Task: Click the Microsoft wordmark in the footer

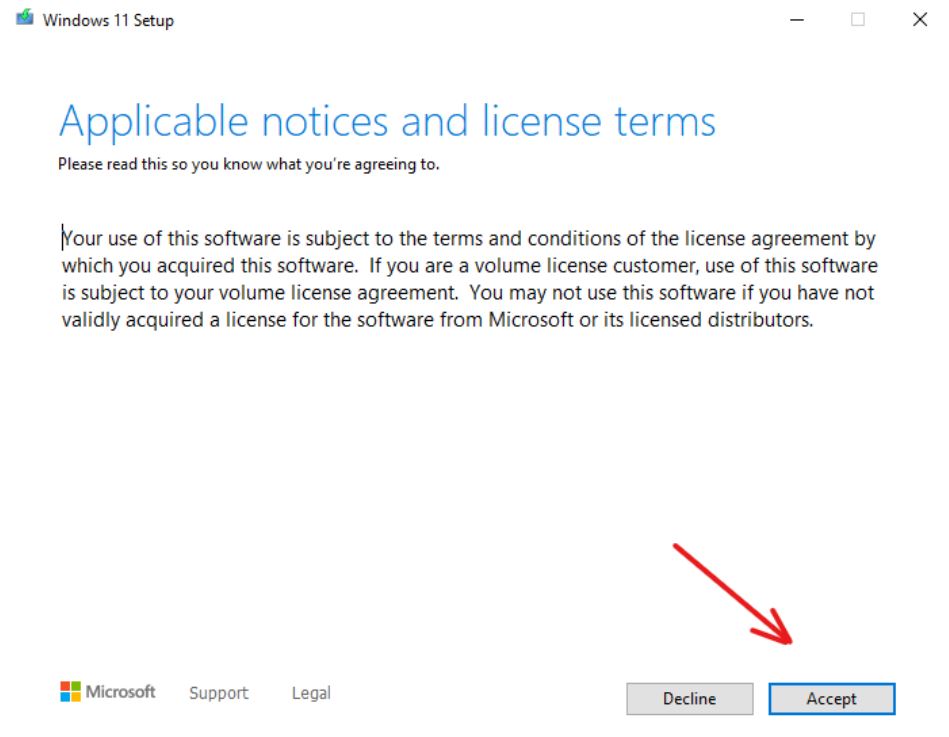Action: tap(121, 691)
